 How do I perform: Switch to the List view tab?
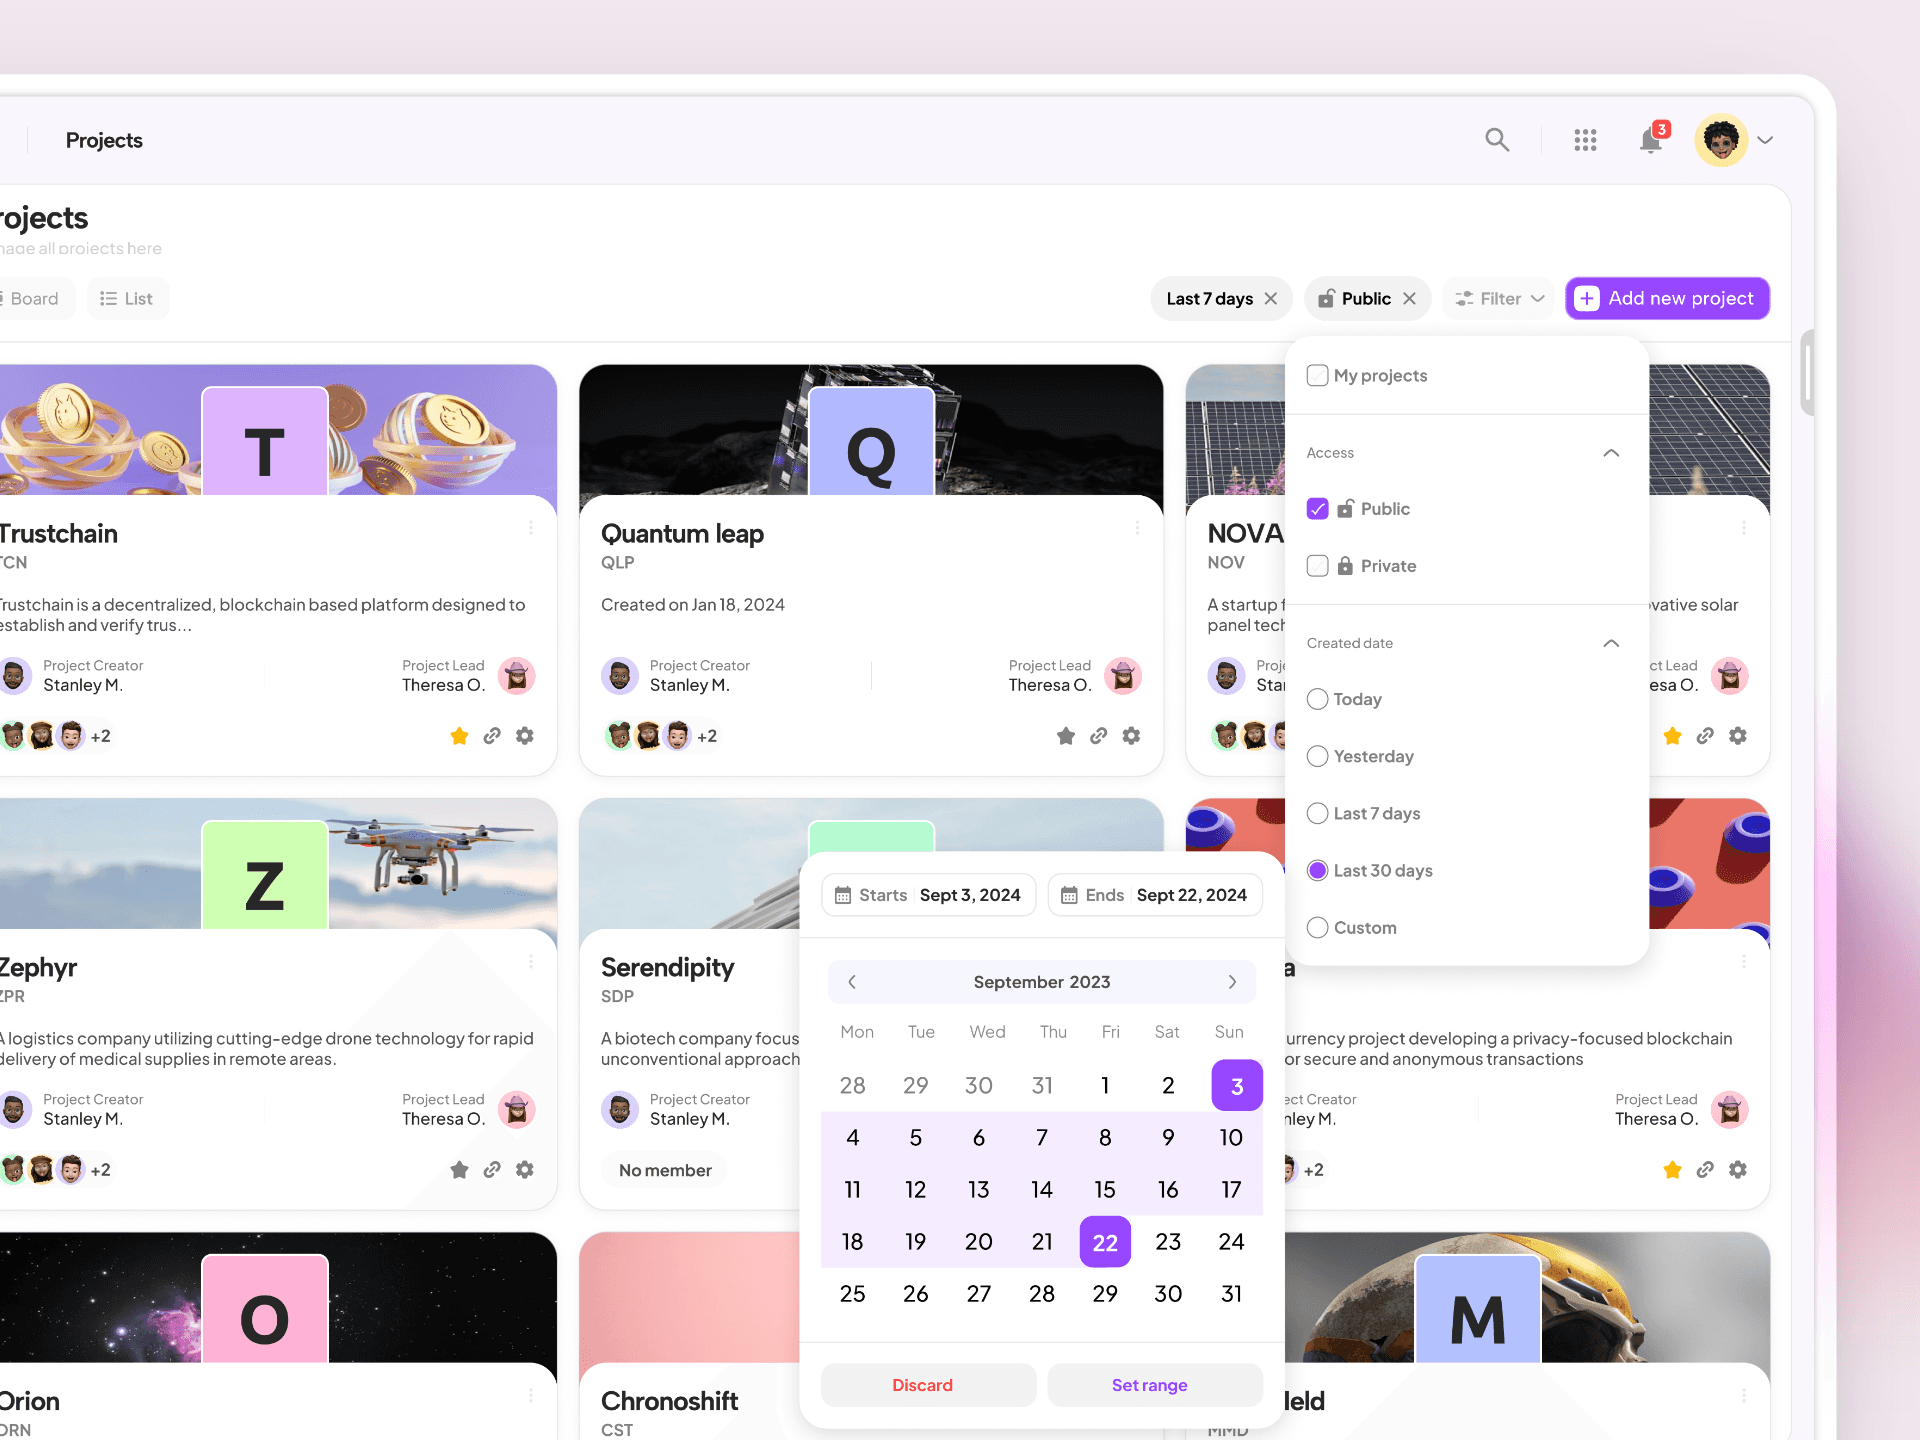click(127, 299)
